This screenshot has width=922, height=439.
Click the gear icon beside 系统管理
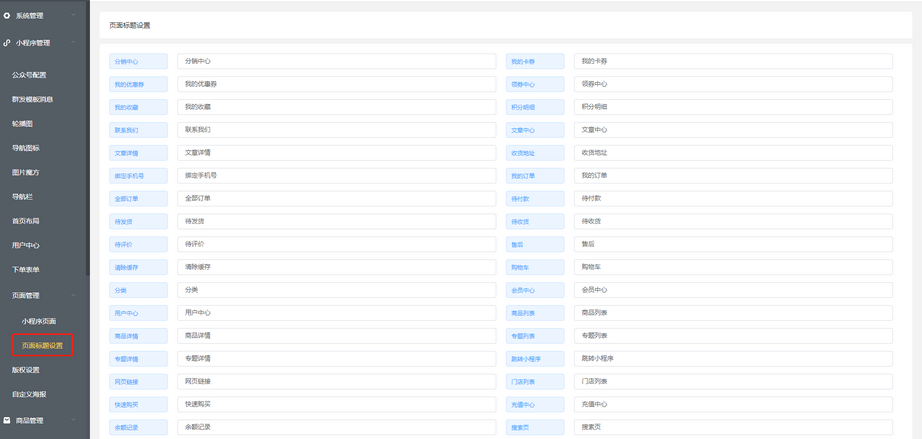click(x=8, y=16)
